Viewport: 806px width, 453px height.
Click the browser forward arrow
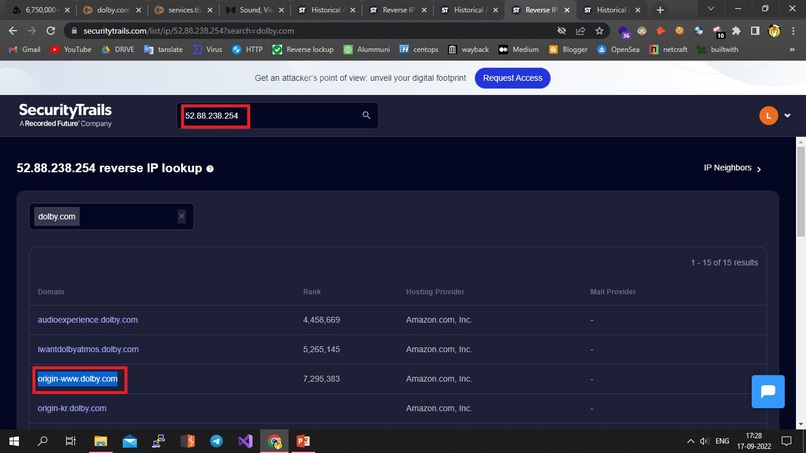point(32,31)
